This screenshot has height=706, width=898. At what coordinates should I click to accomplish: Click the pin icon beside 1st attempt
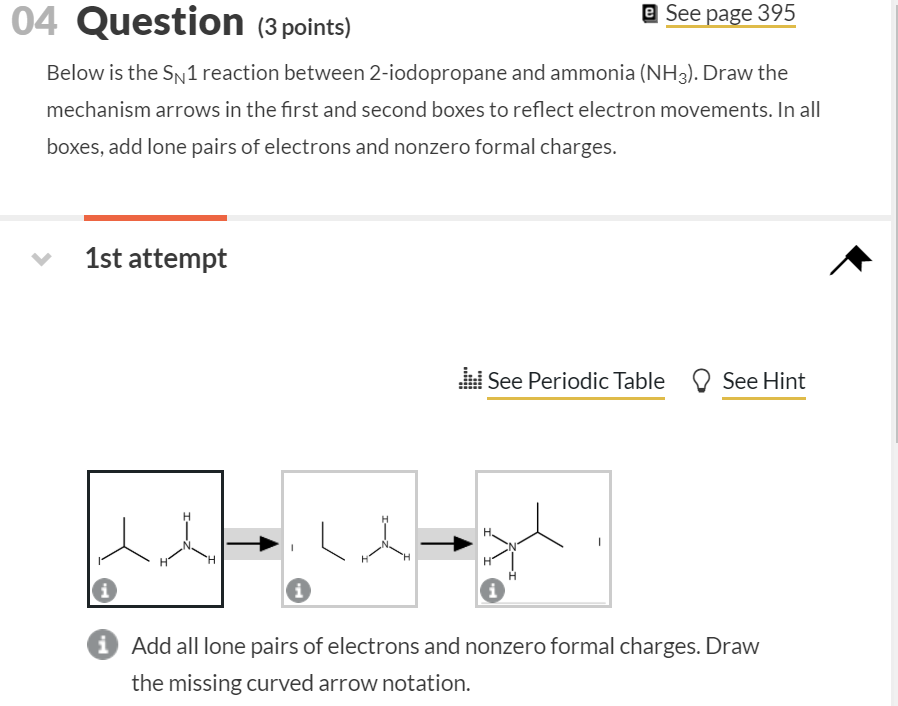click(x=850, y=260)
